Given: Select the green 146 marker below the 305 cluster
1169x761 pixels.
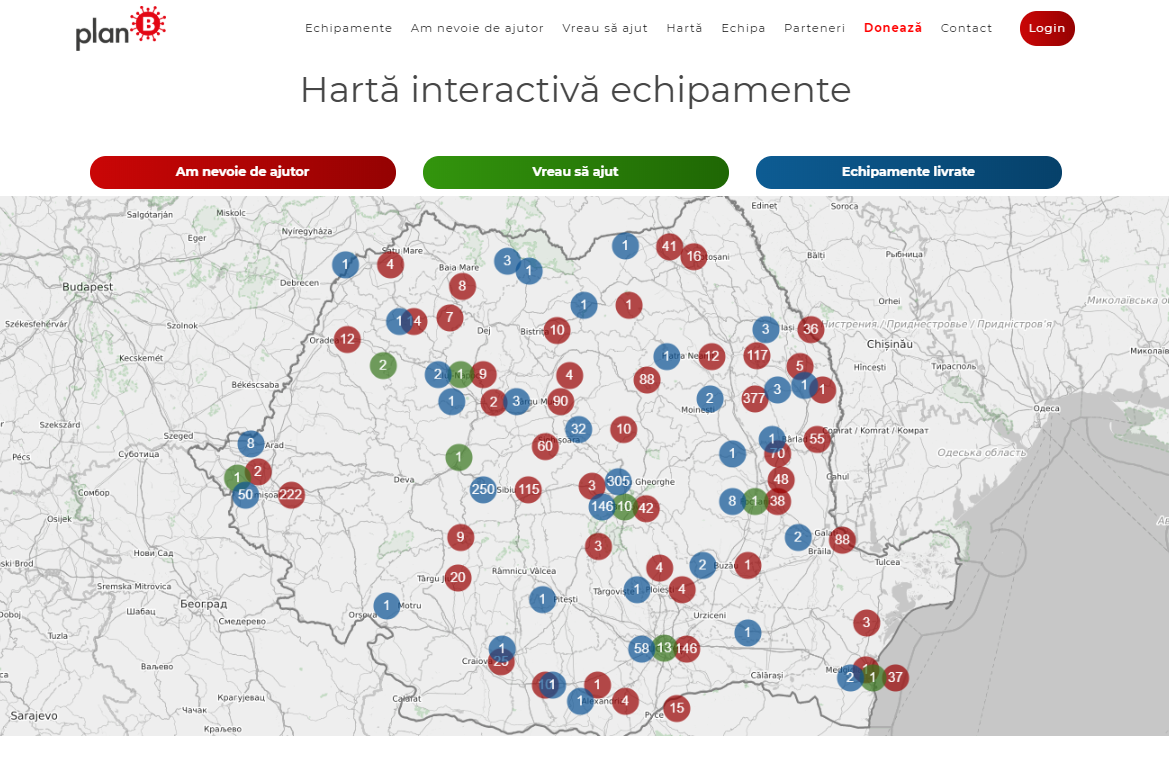Looking at the screenshot, I should (x=601, y=507).
